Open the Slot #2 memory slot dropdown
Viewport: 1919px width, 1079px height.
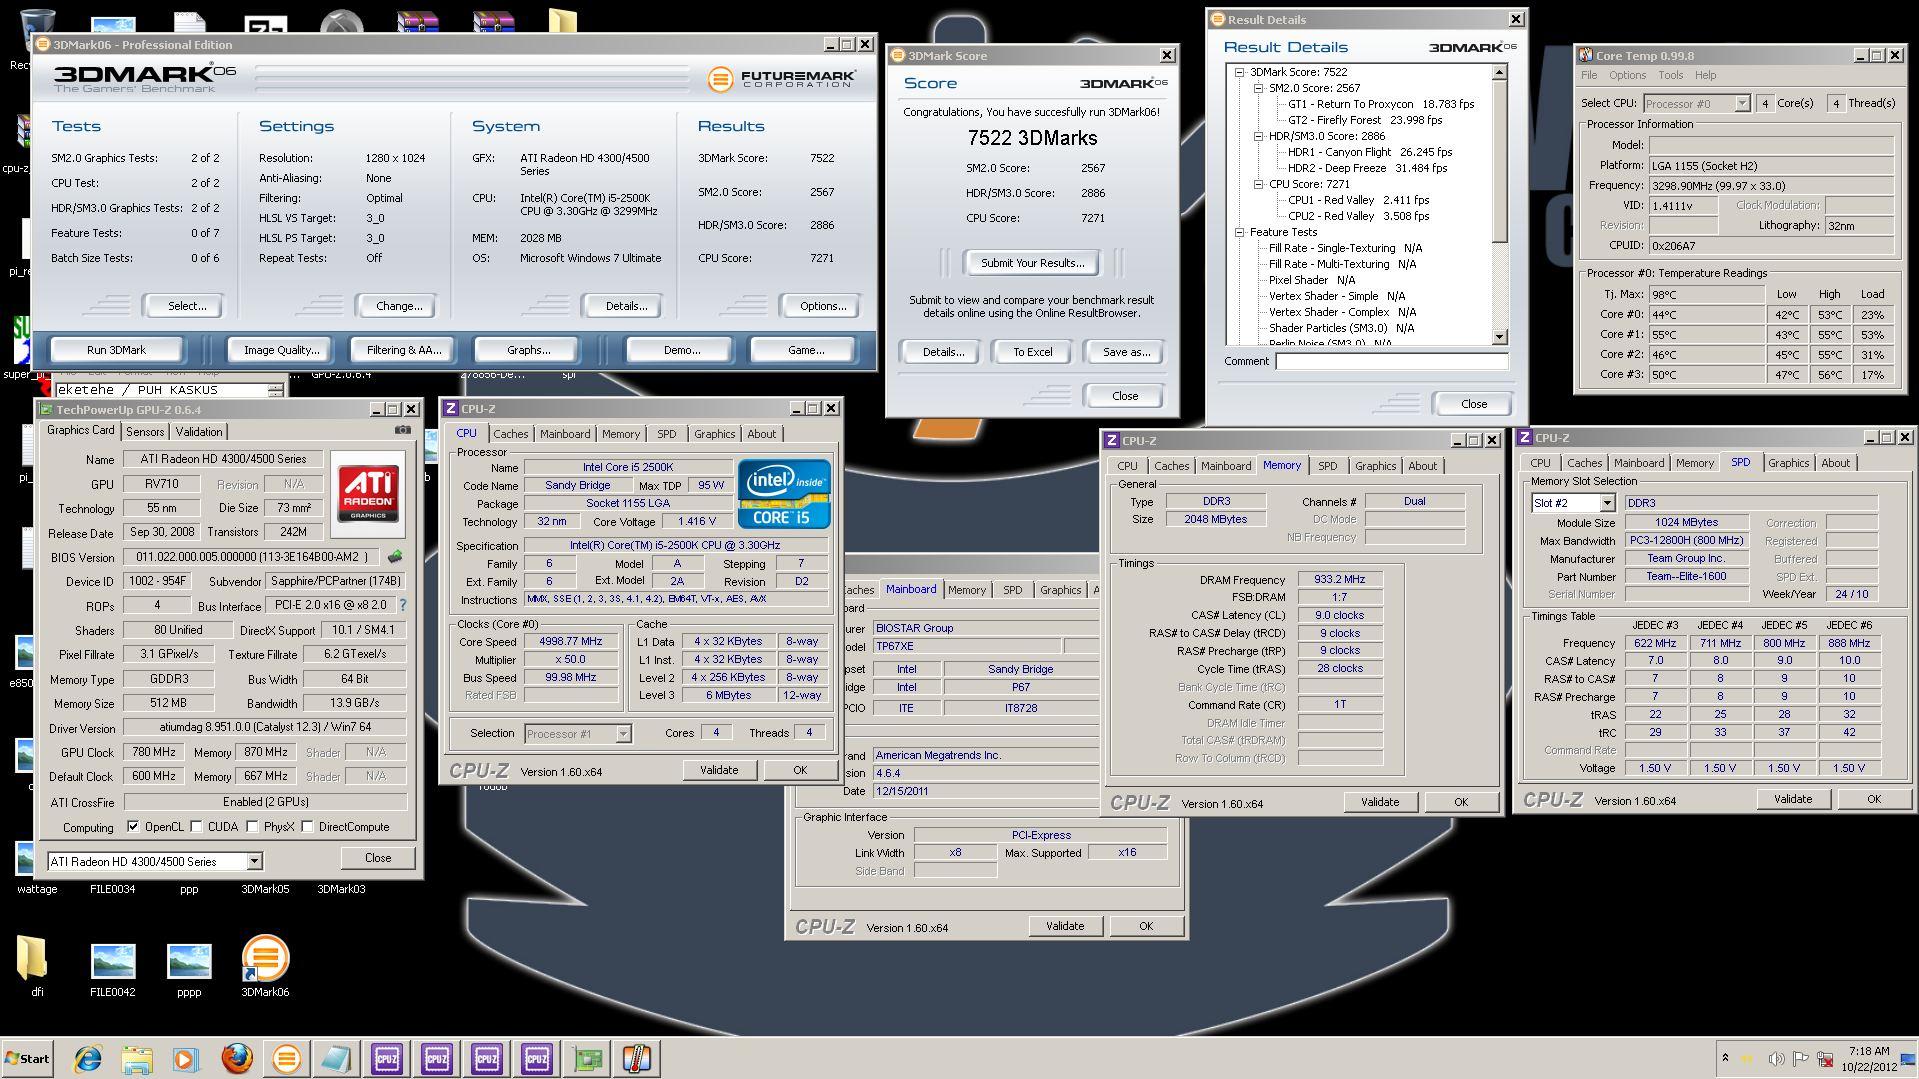coord(1606,503)
